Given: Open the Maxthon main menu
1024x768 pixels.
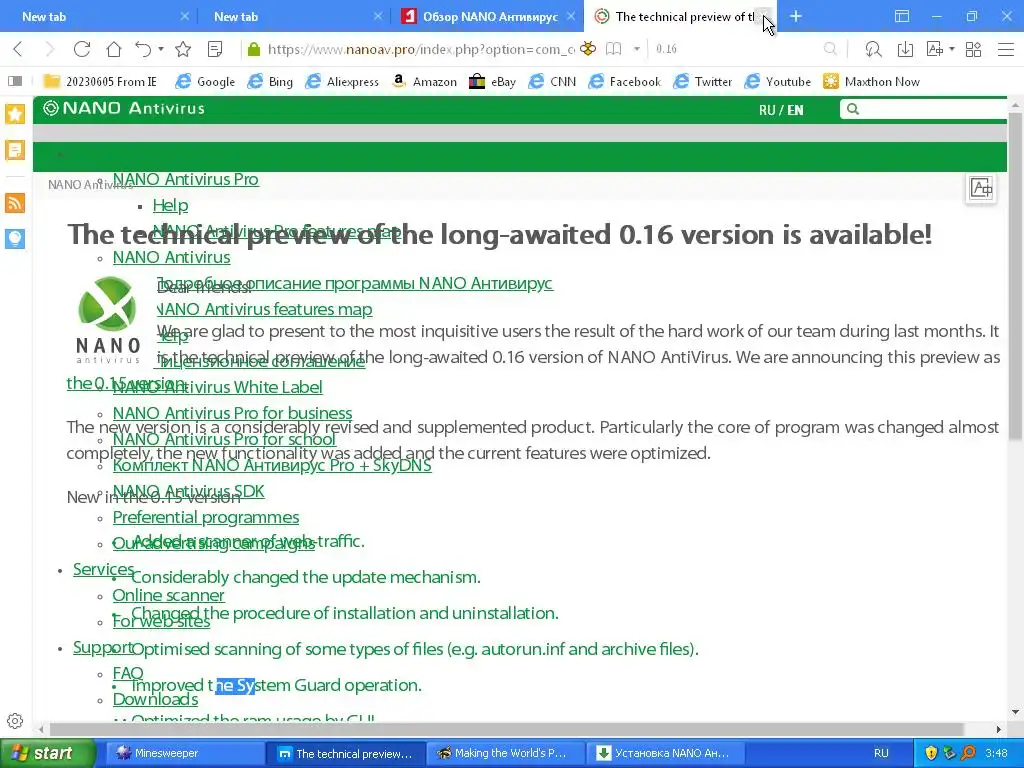Looking at the screenshot, I should [1006, 49].
